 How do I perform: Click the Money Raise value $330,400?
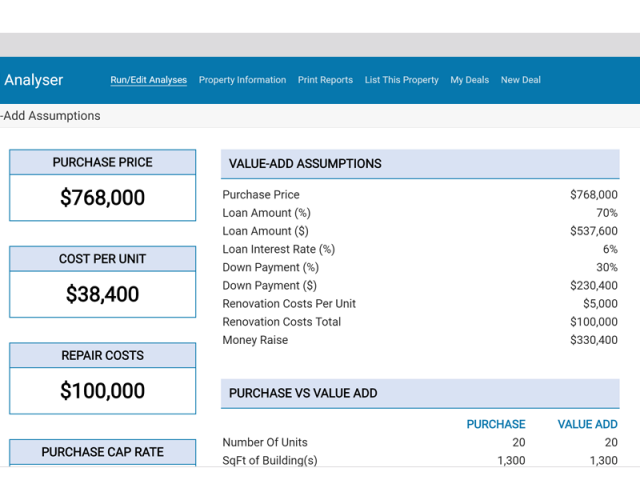[x=594, y=340]
